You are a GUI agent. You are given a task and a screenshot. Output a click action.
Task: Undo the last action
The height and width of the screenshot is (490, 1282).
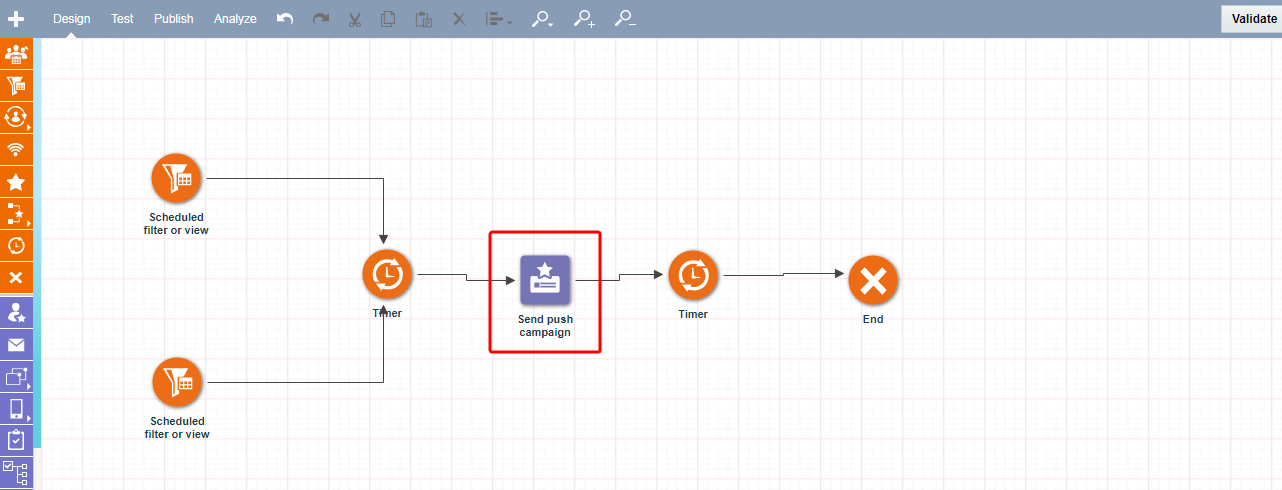coord(285,19)
